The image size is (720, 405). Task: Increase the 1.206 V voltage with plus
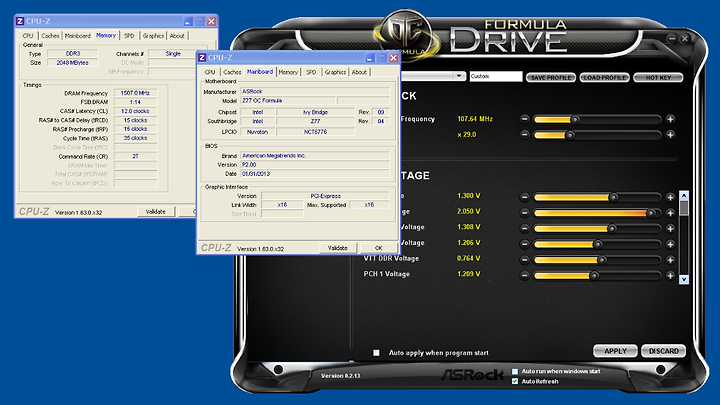point(670,244)
